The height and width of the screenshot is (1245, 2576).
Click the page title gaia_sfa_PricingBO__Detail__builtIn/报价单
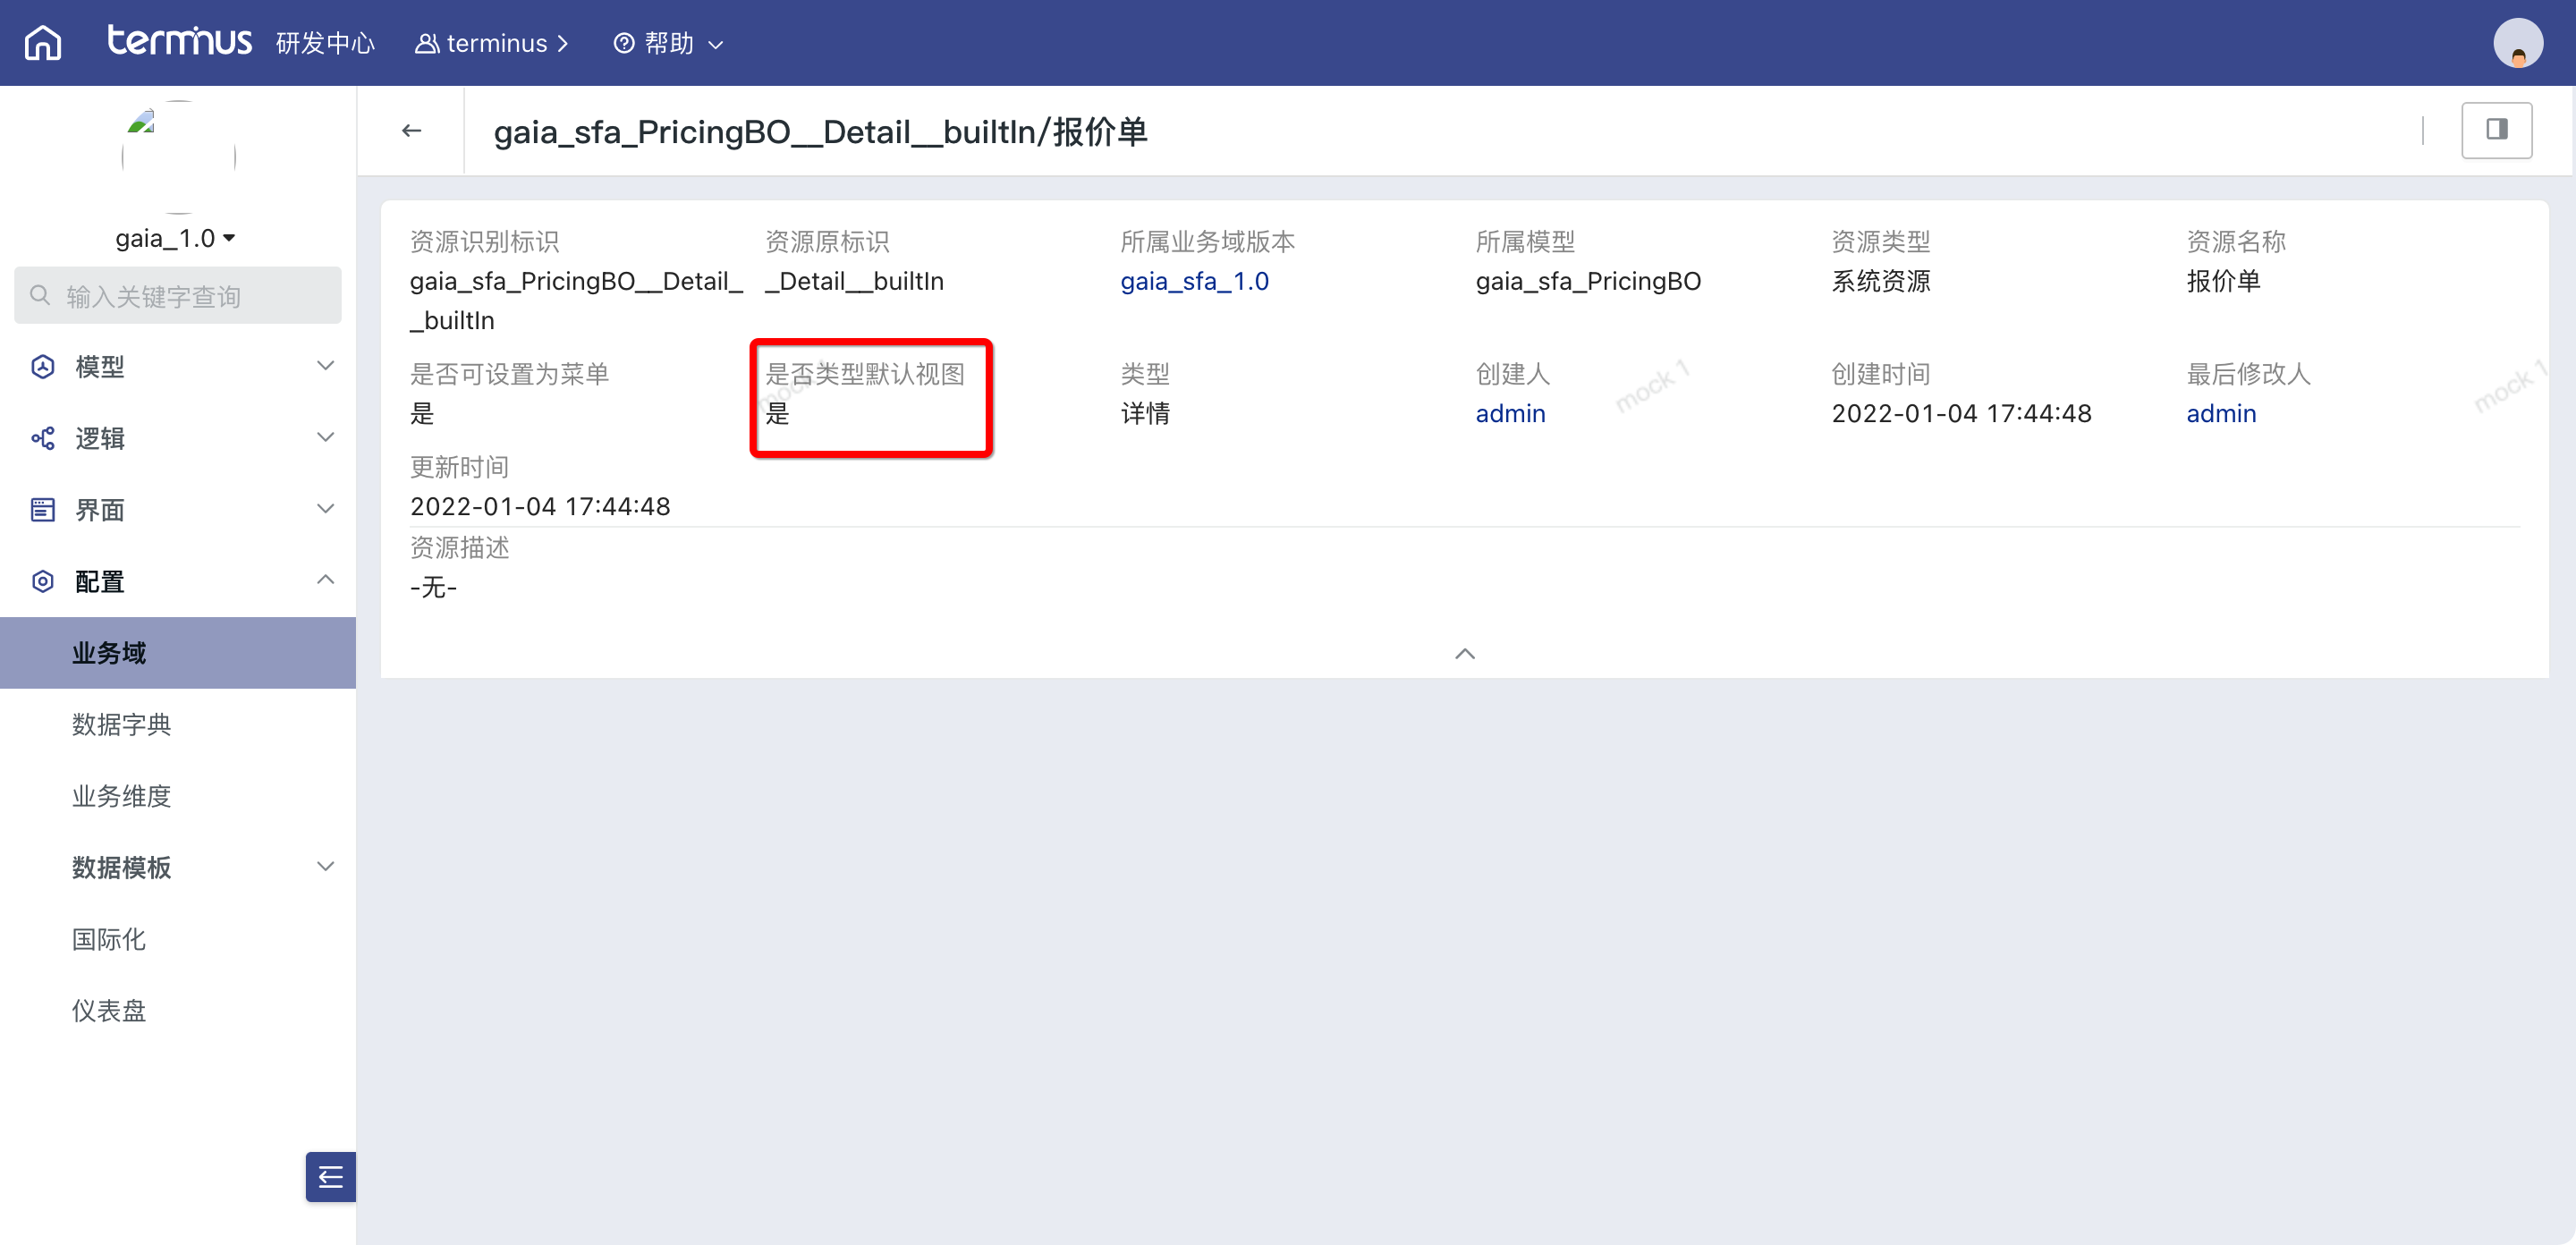click(820, 131)
